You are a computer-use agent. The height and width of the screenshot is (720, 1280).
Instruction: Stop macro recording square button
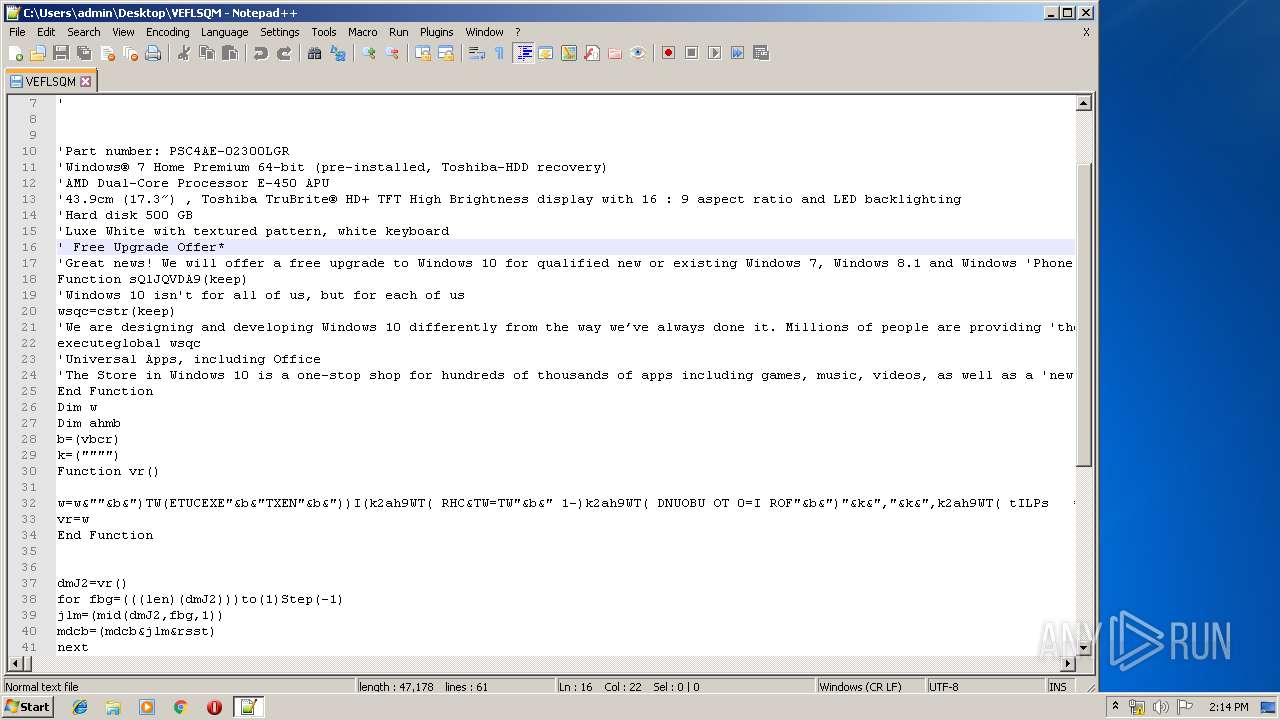[691, 53]
